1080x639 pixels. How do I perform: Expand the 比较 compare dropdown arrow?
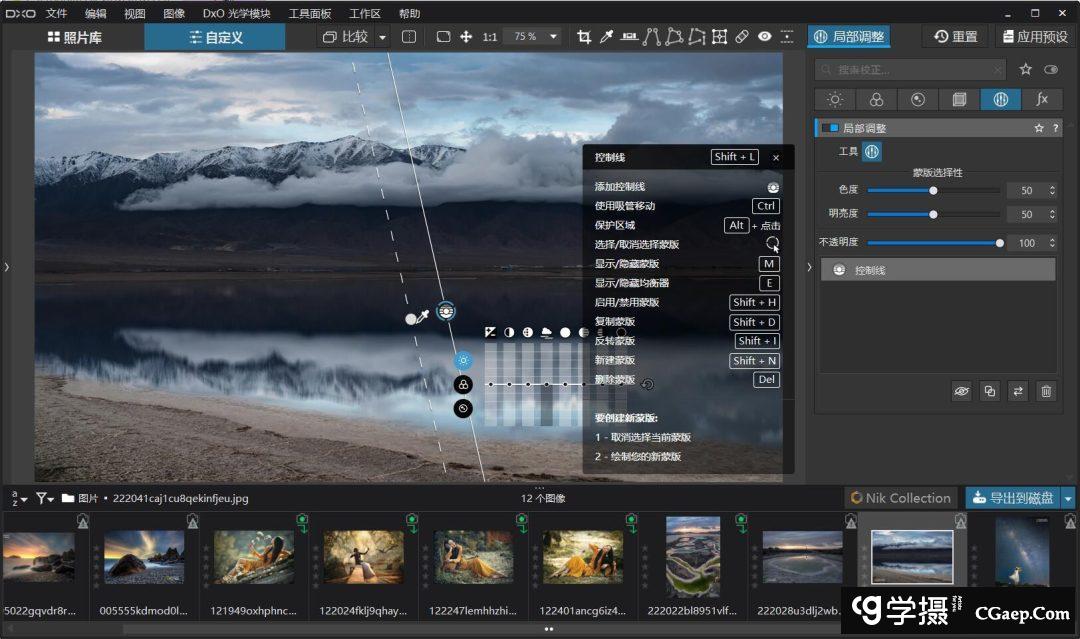(382, 37)
